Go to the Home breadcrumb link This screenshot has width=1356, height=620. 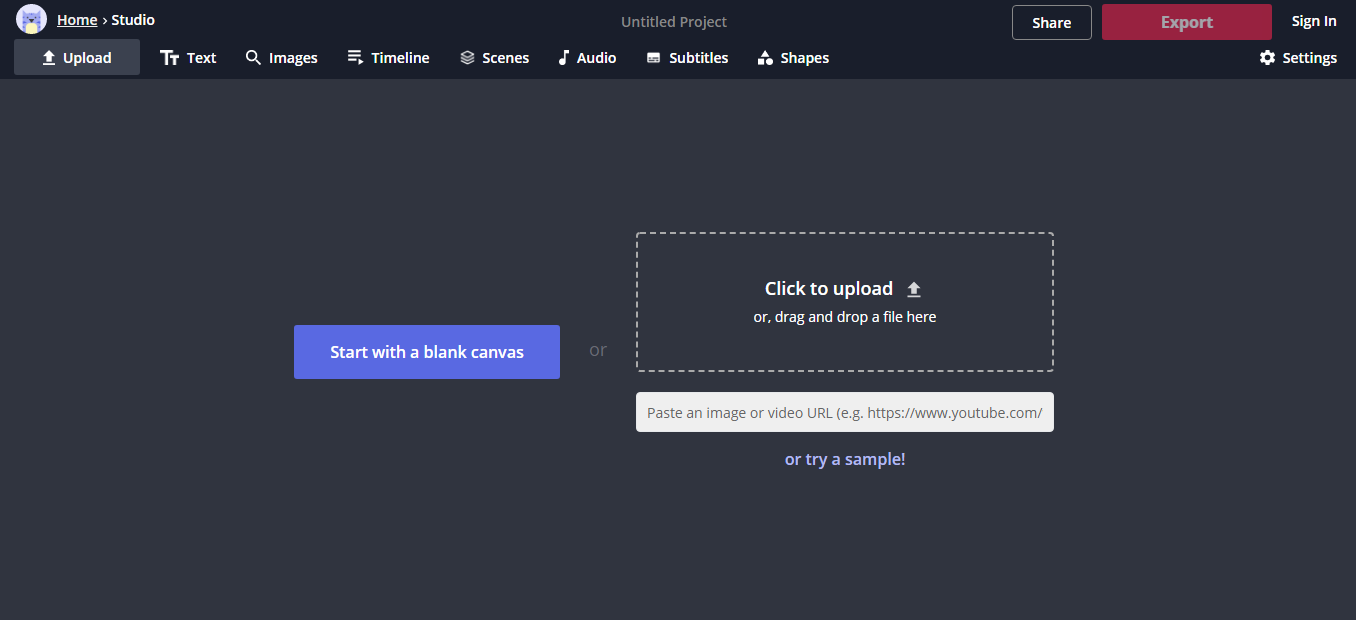[x=77, y=20]
